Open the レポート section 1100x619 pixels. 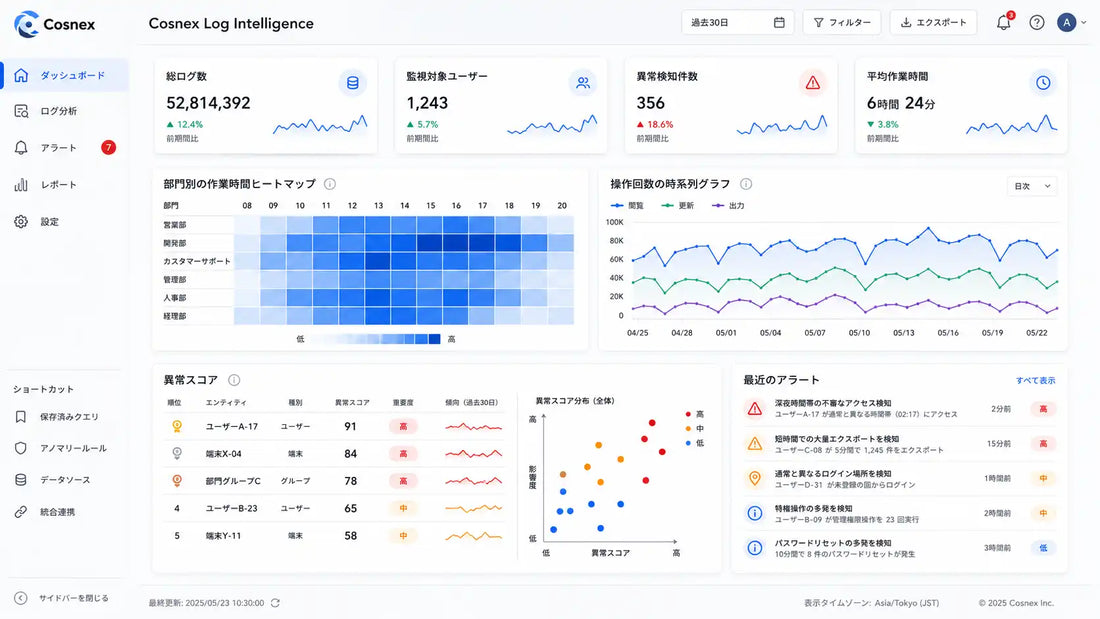pyautogui.click(x=65, y=185)
